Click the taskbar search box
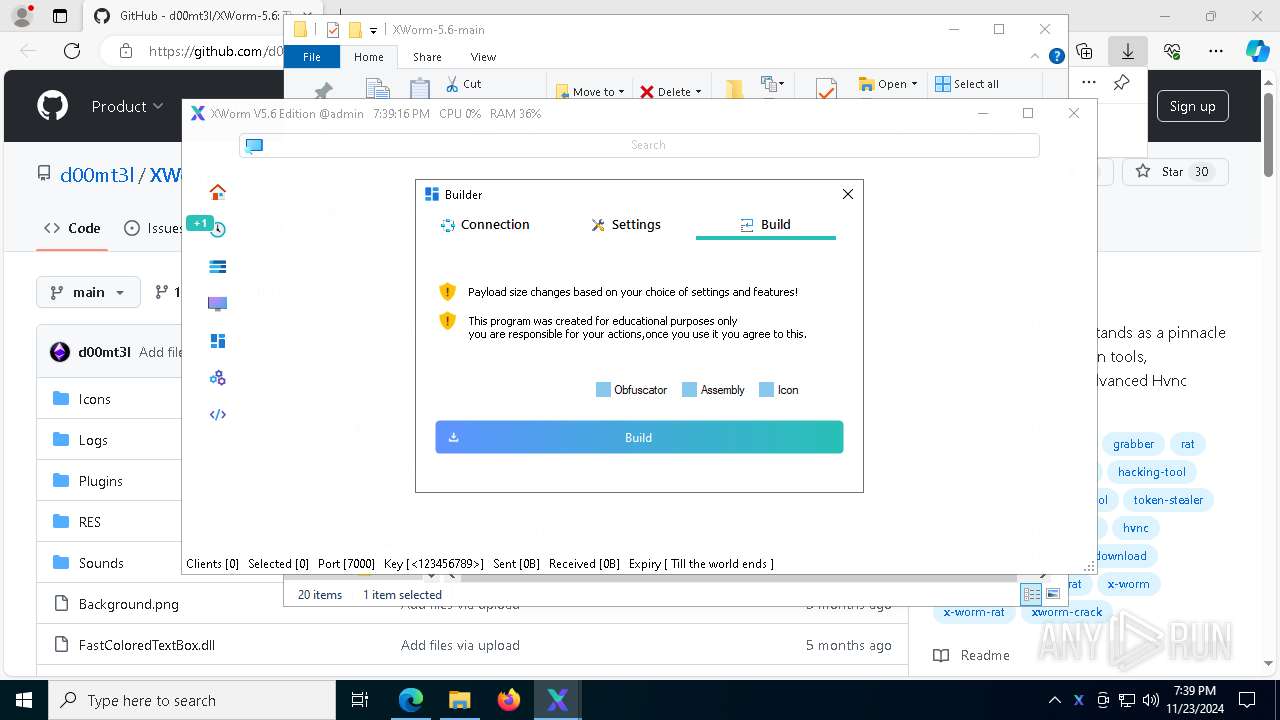Image resolution: width=1280 pixels, height=720 pixels. (x=192, y=700)
